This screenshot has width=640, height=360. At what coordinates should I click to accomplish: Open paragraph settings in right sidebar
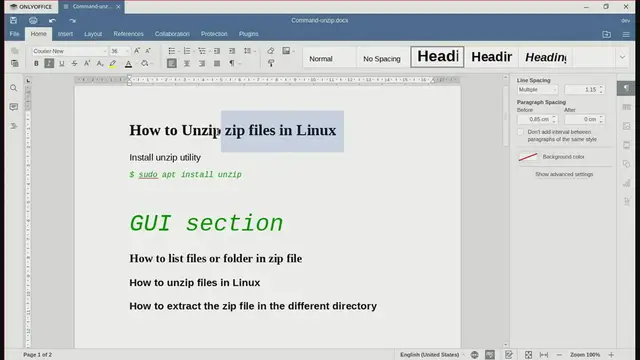tap(626, 88)
